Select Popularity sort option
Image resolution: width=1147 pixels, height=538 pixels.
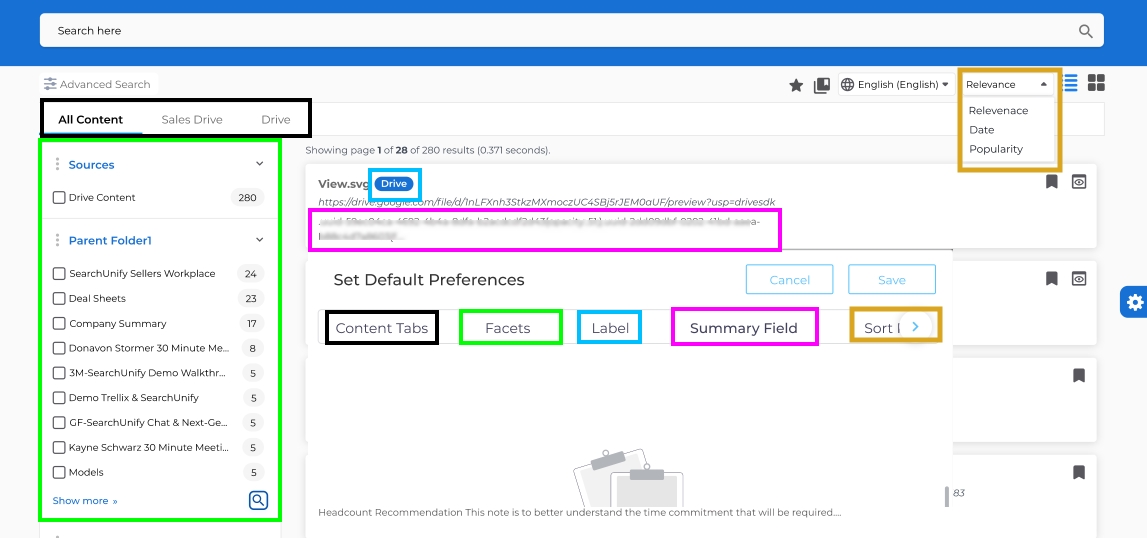pos(996,149)
